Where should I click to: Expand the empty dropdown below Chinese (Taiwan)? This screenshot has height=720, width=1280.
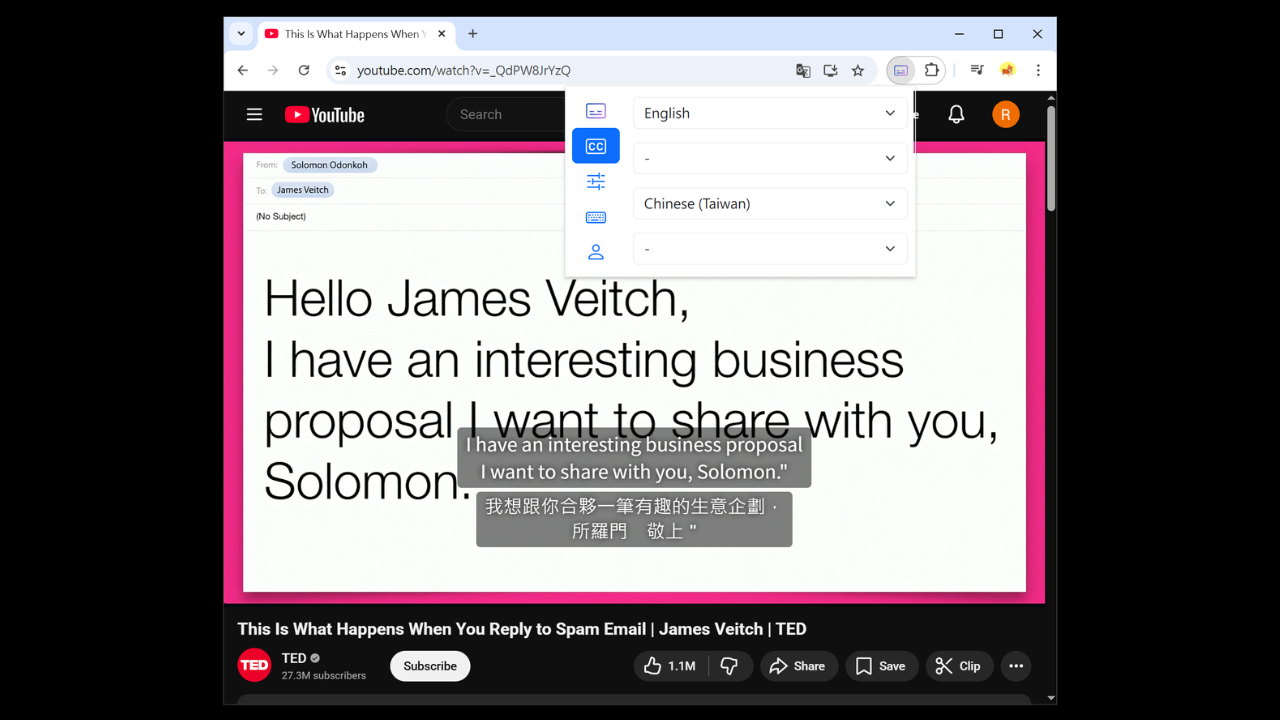click(770, 248)
